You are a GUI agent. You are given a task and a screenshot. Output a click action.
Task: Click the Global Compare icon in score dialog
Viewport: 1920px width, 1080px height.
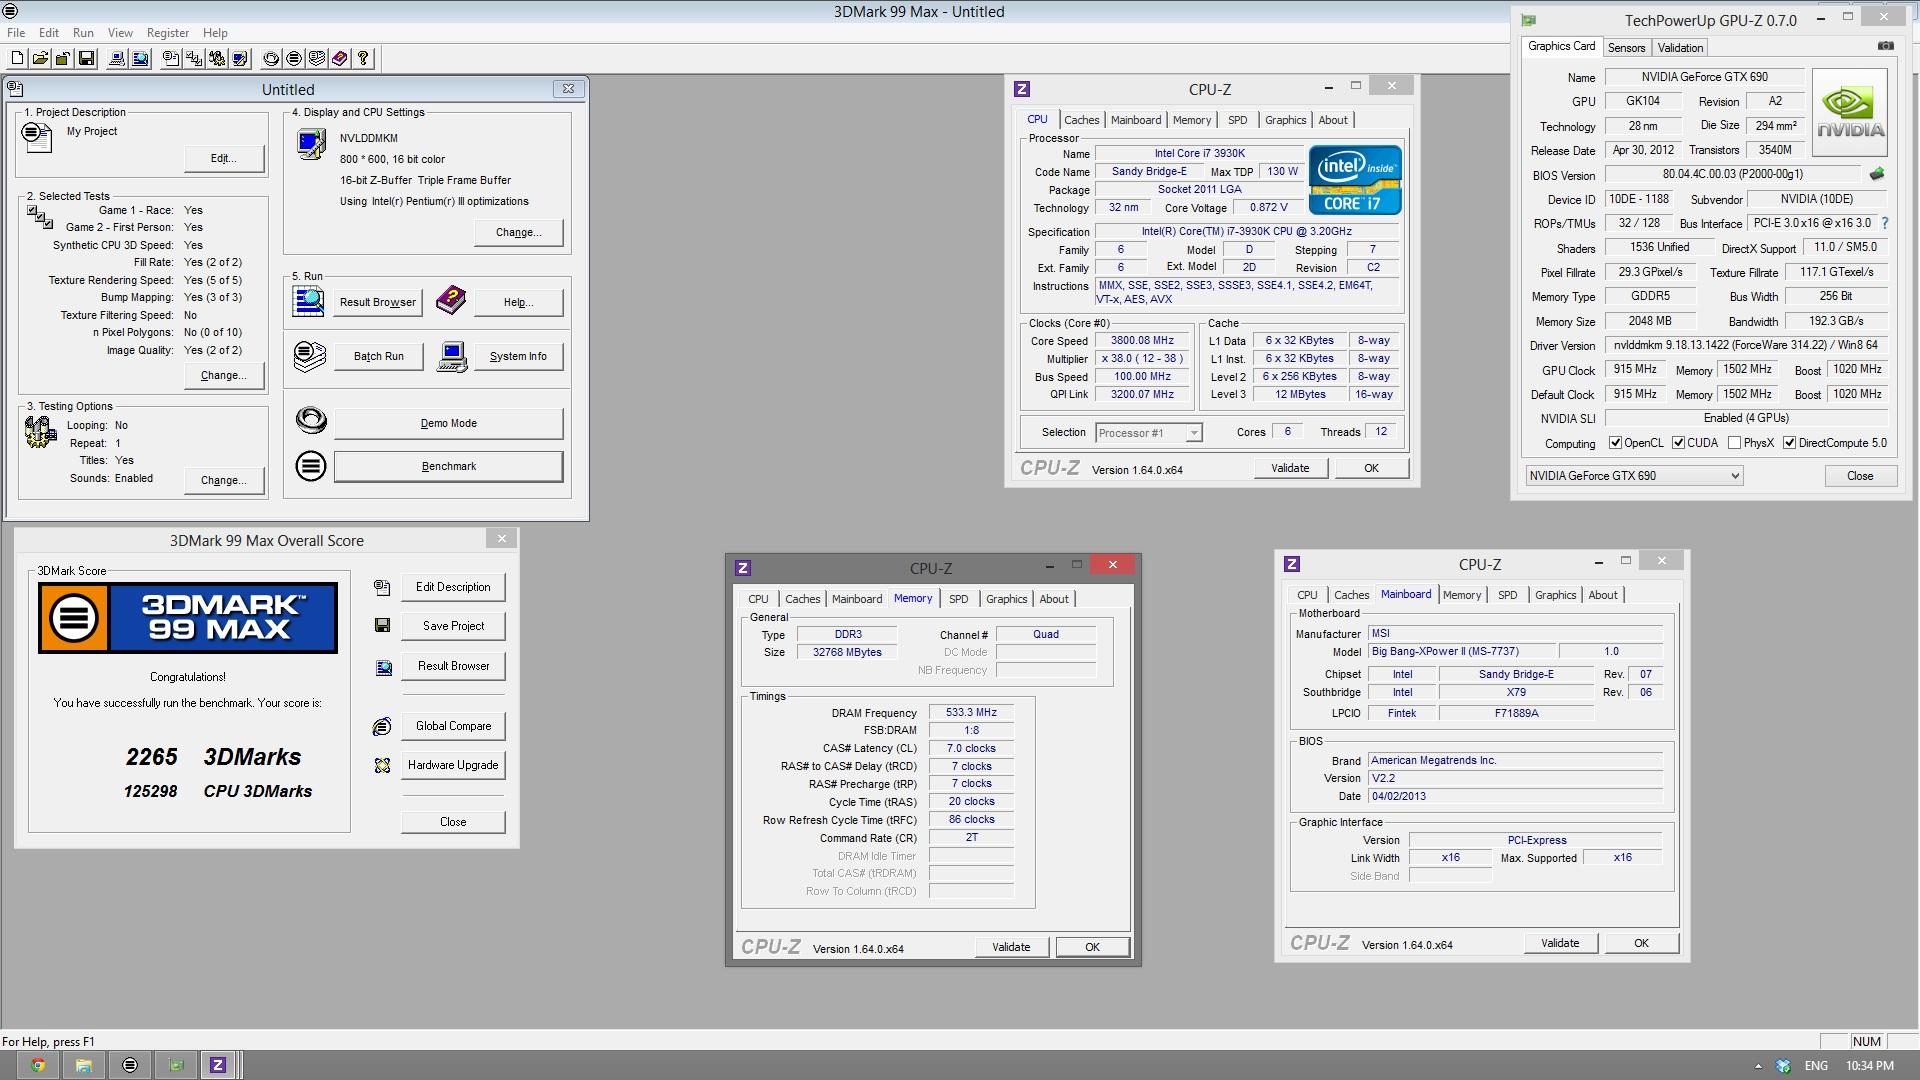pos(382,726)
